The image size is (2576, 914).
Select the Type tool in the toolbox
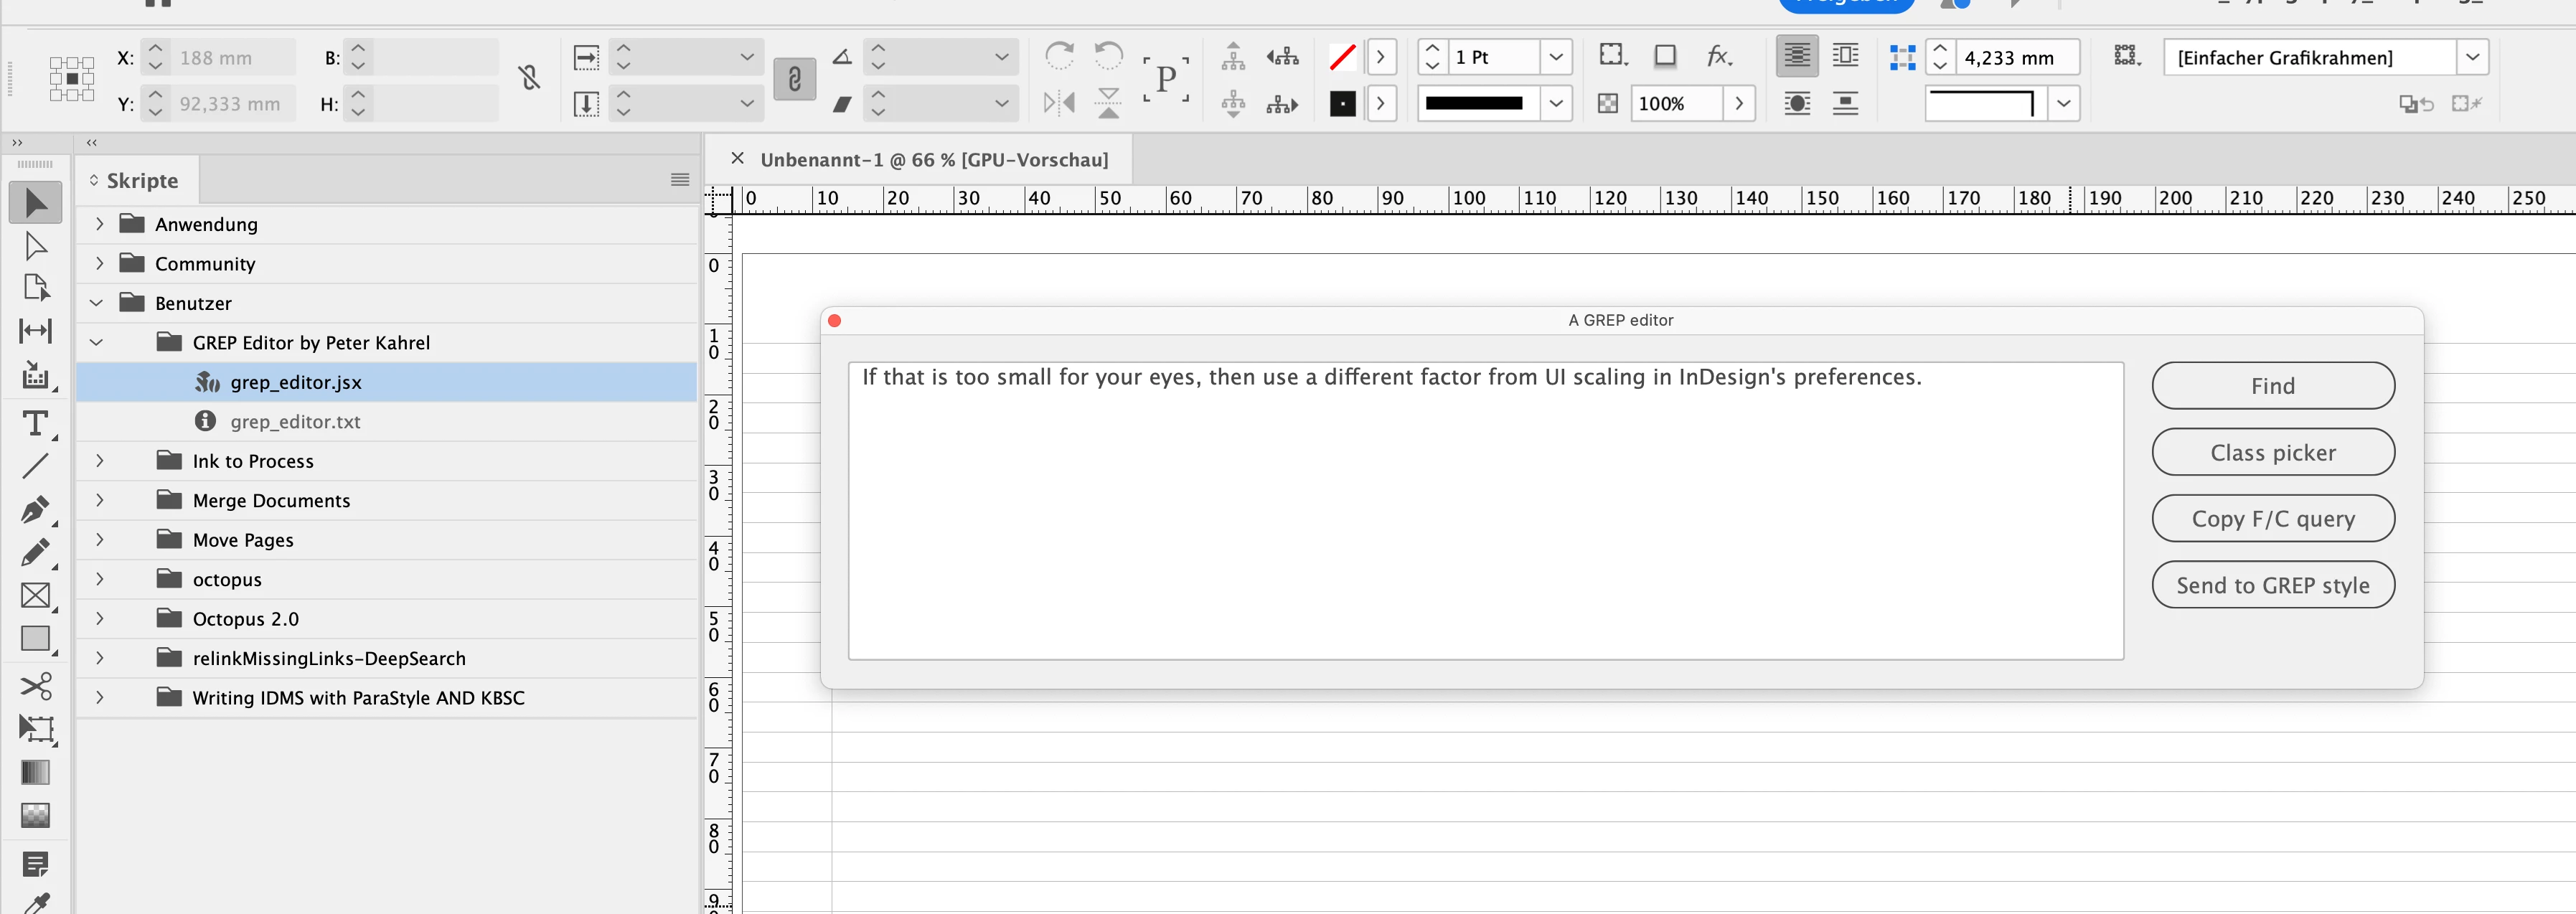(x=35, y=424)
